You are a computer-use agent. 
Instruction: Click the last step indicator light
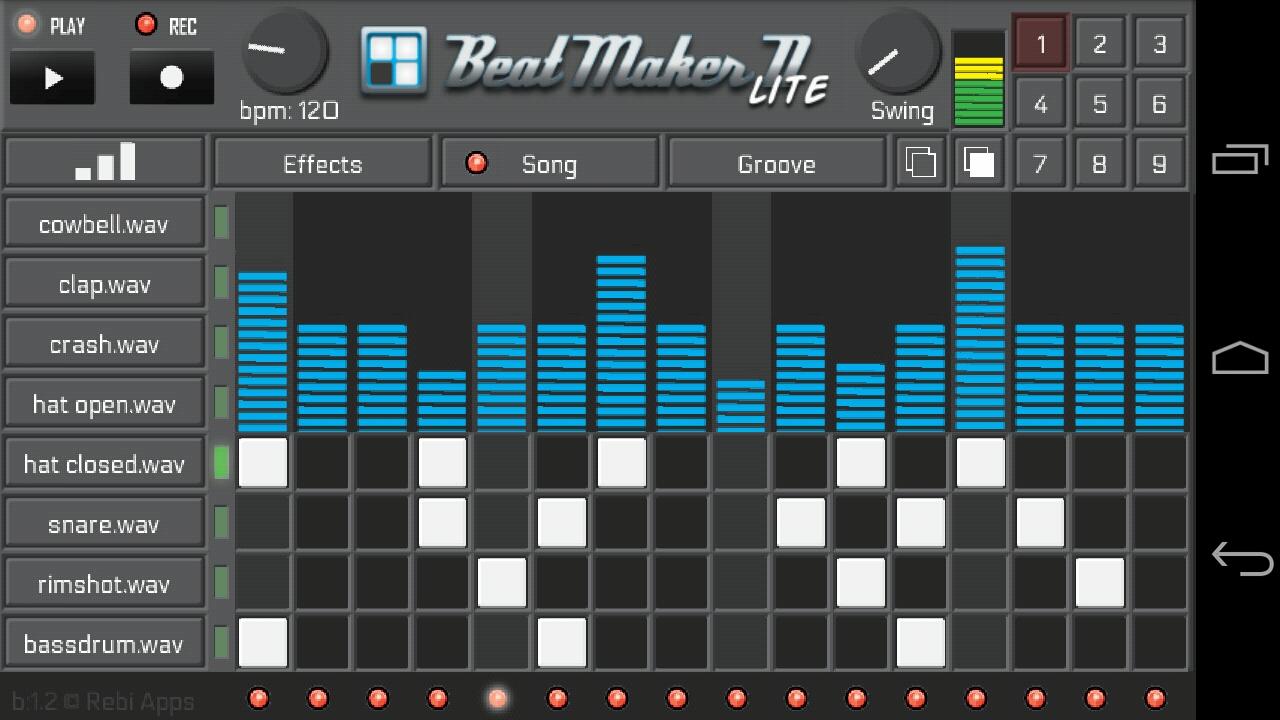tap(1155, 698)
